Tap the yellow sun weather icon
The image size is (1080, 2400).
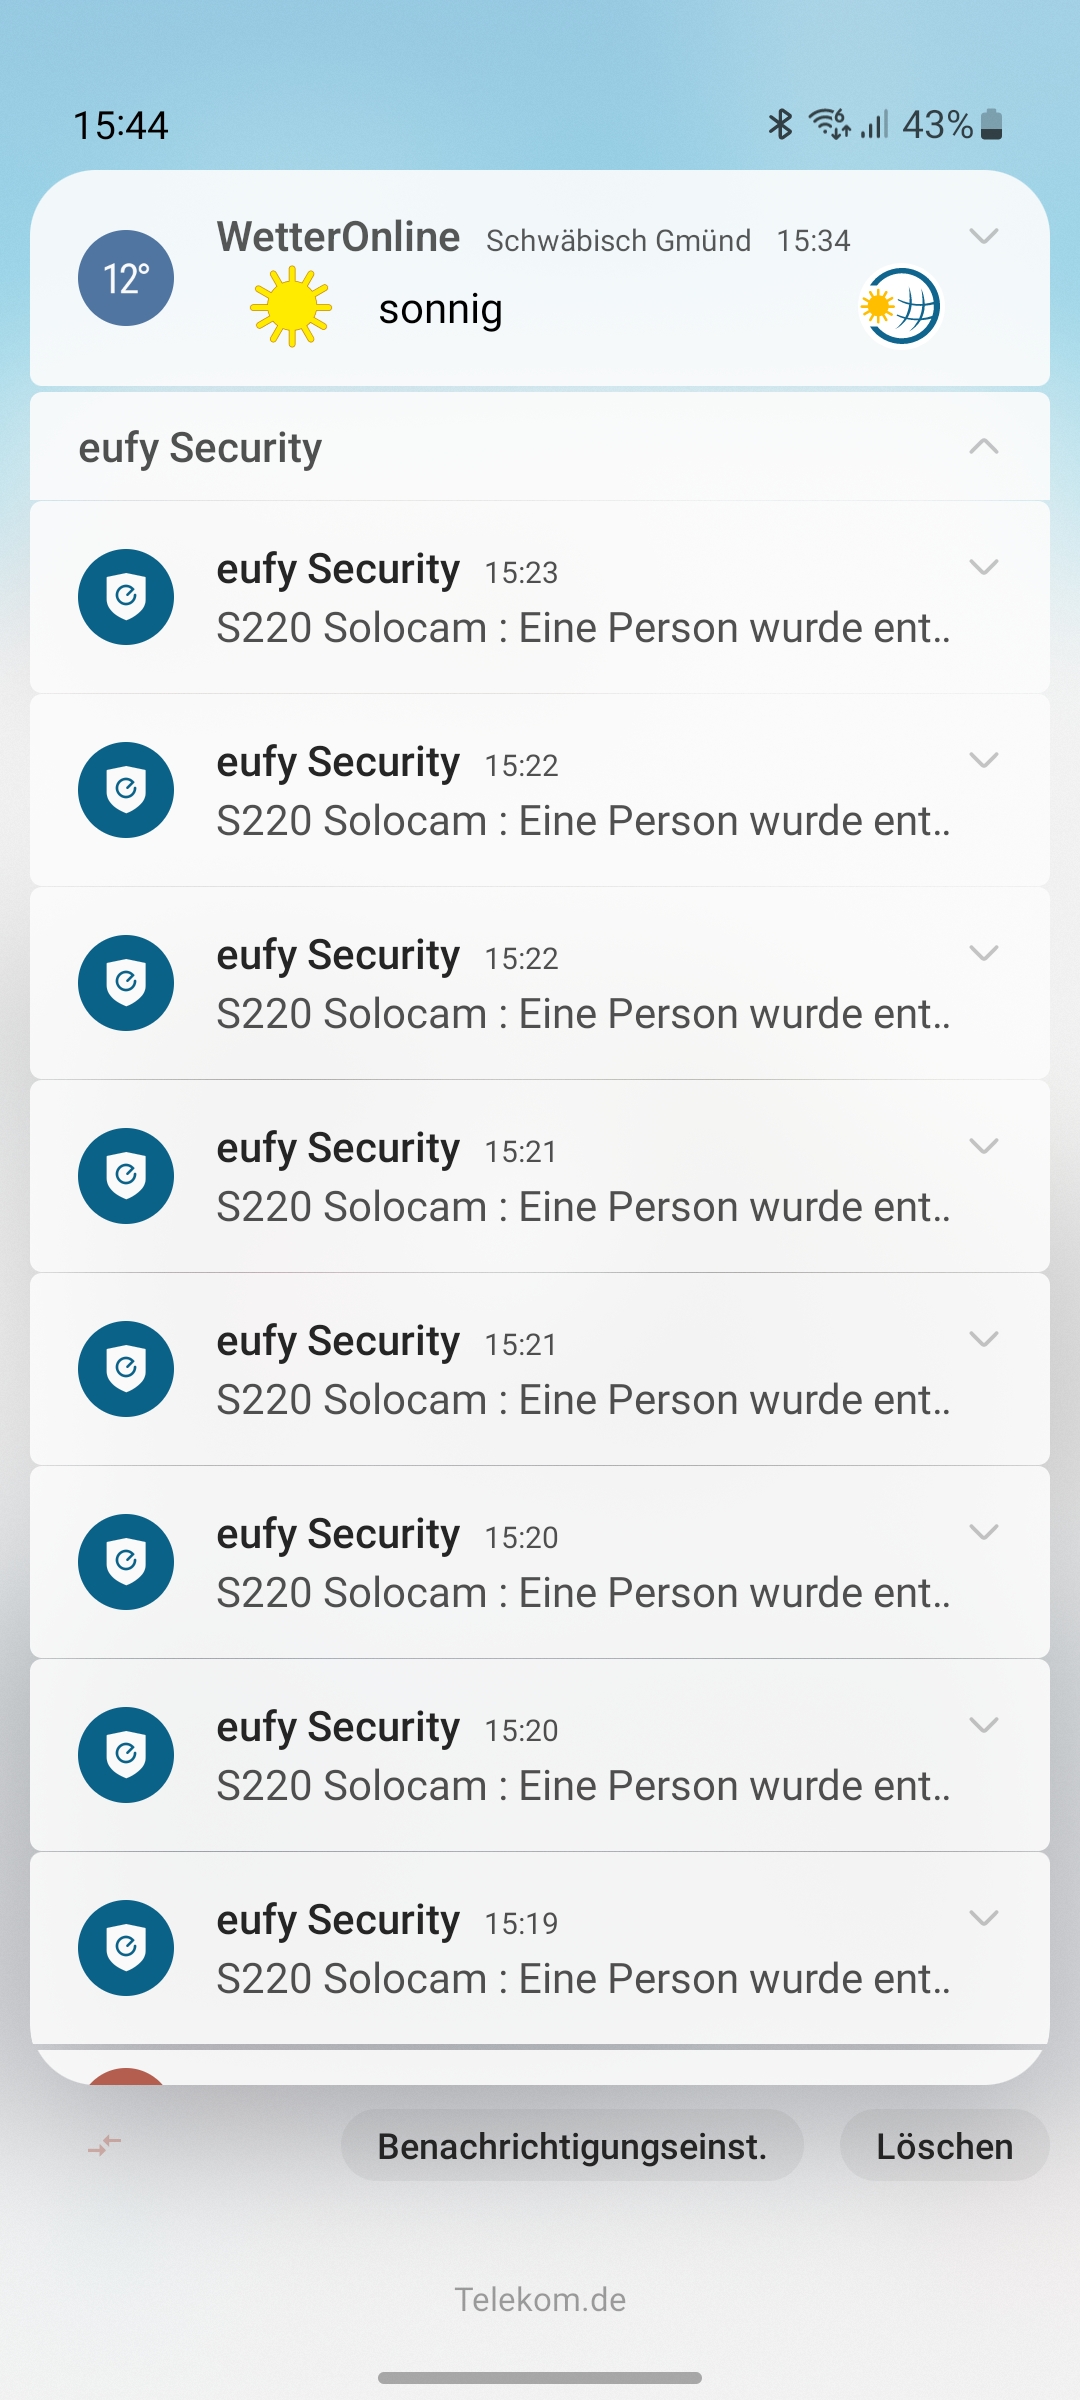click(290, 306)
